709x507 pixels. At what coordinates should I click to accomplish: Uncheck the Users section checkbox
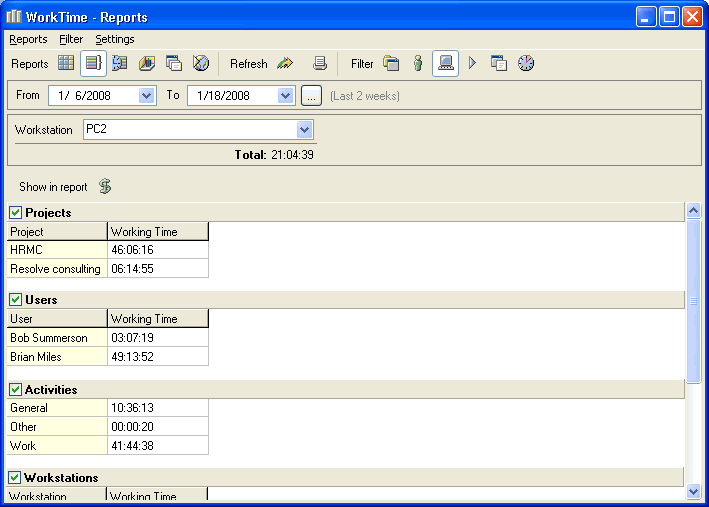[x=15, y=299]
